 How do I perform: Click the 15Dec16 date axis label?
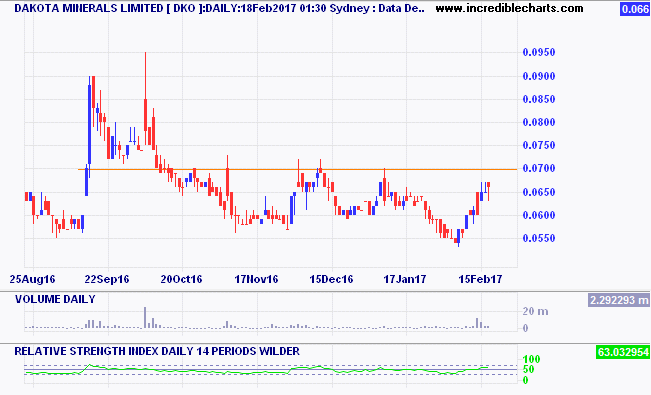(x=331, y=279)
